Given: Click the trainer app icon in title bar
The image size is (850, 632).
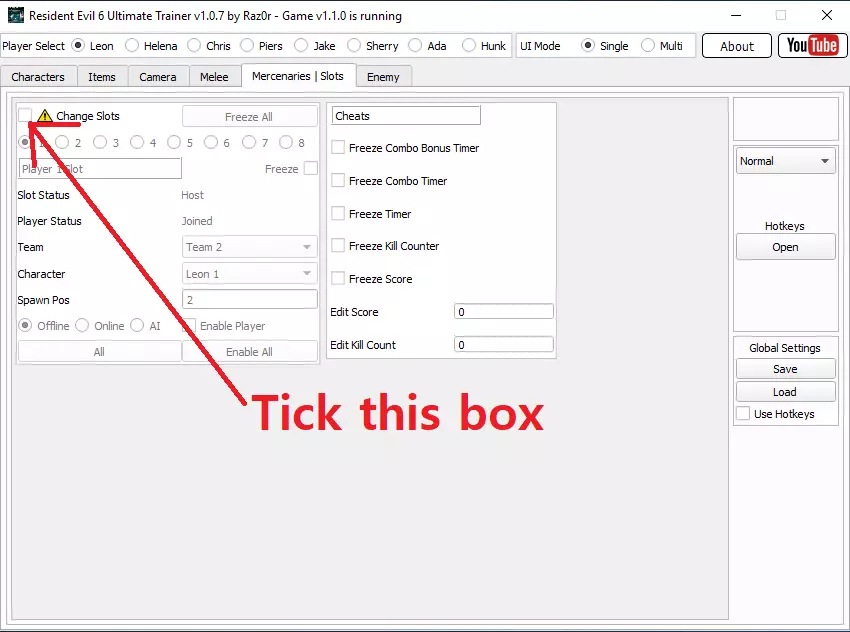Looking at the screenshot, I should point(16,15).
